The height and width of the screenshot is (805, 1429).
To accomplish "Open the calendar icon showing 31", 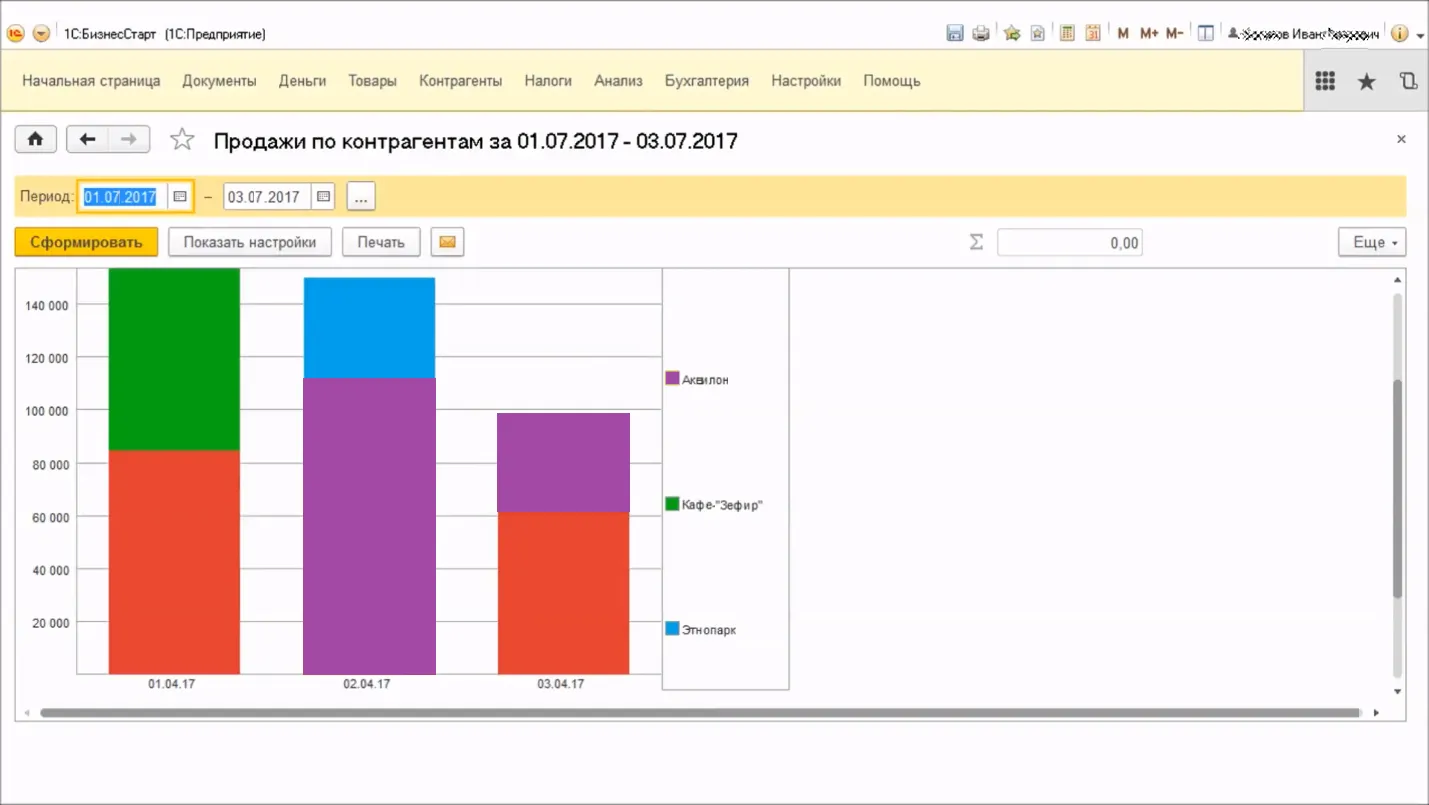I will (1093, 33).
